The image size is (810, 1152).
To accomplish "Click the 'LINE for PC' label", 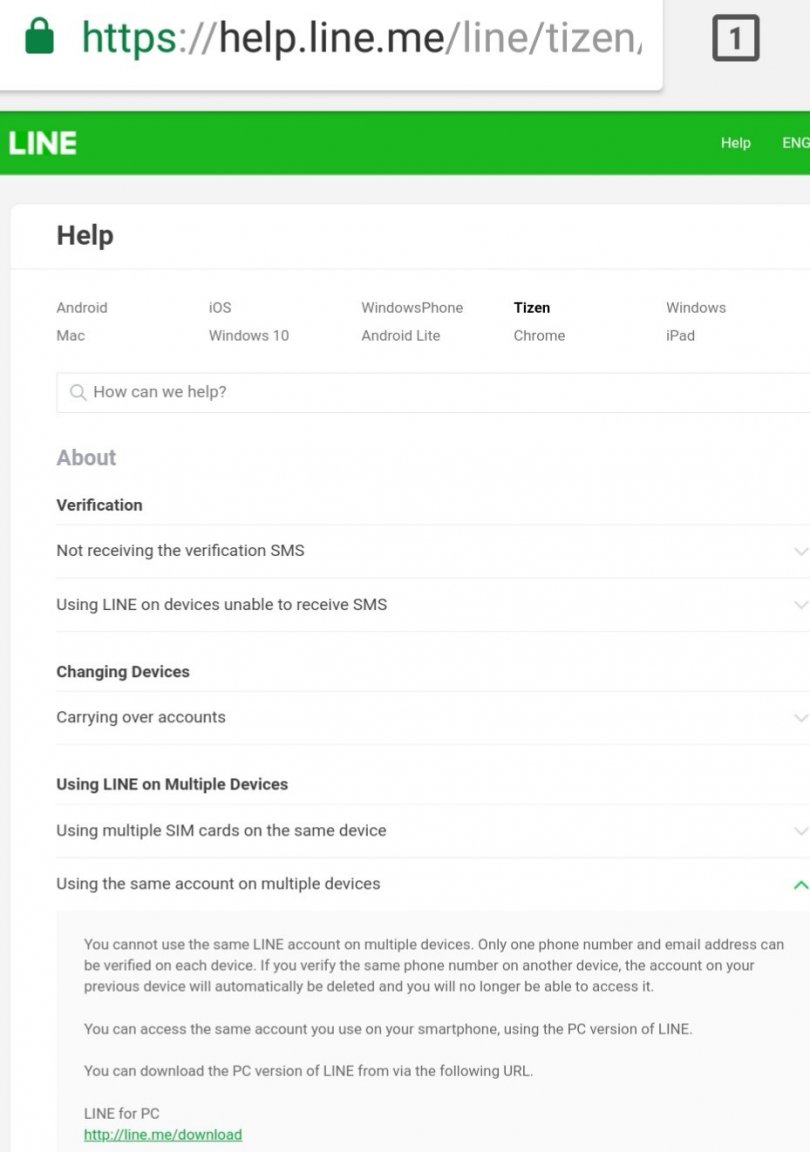I will (x=121, y=1113).
